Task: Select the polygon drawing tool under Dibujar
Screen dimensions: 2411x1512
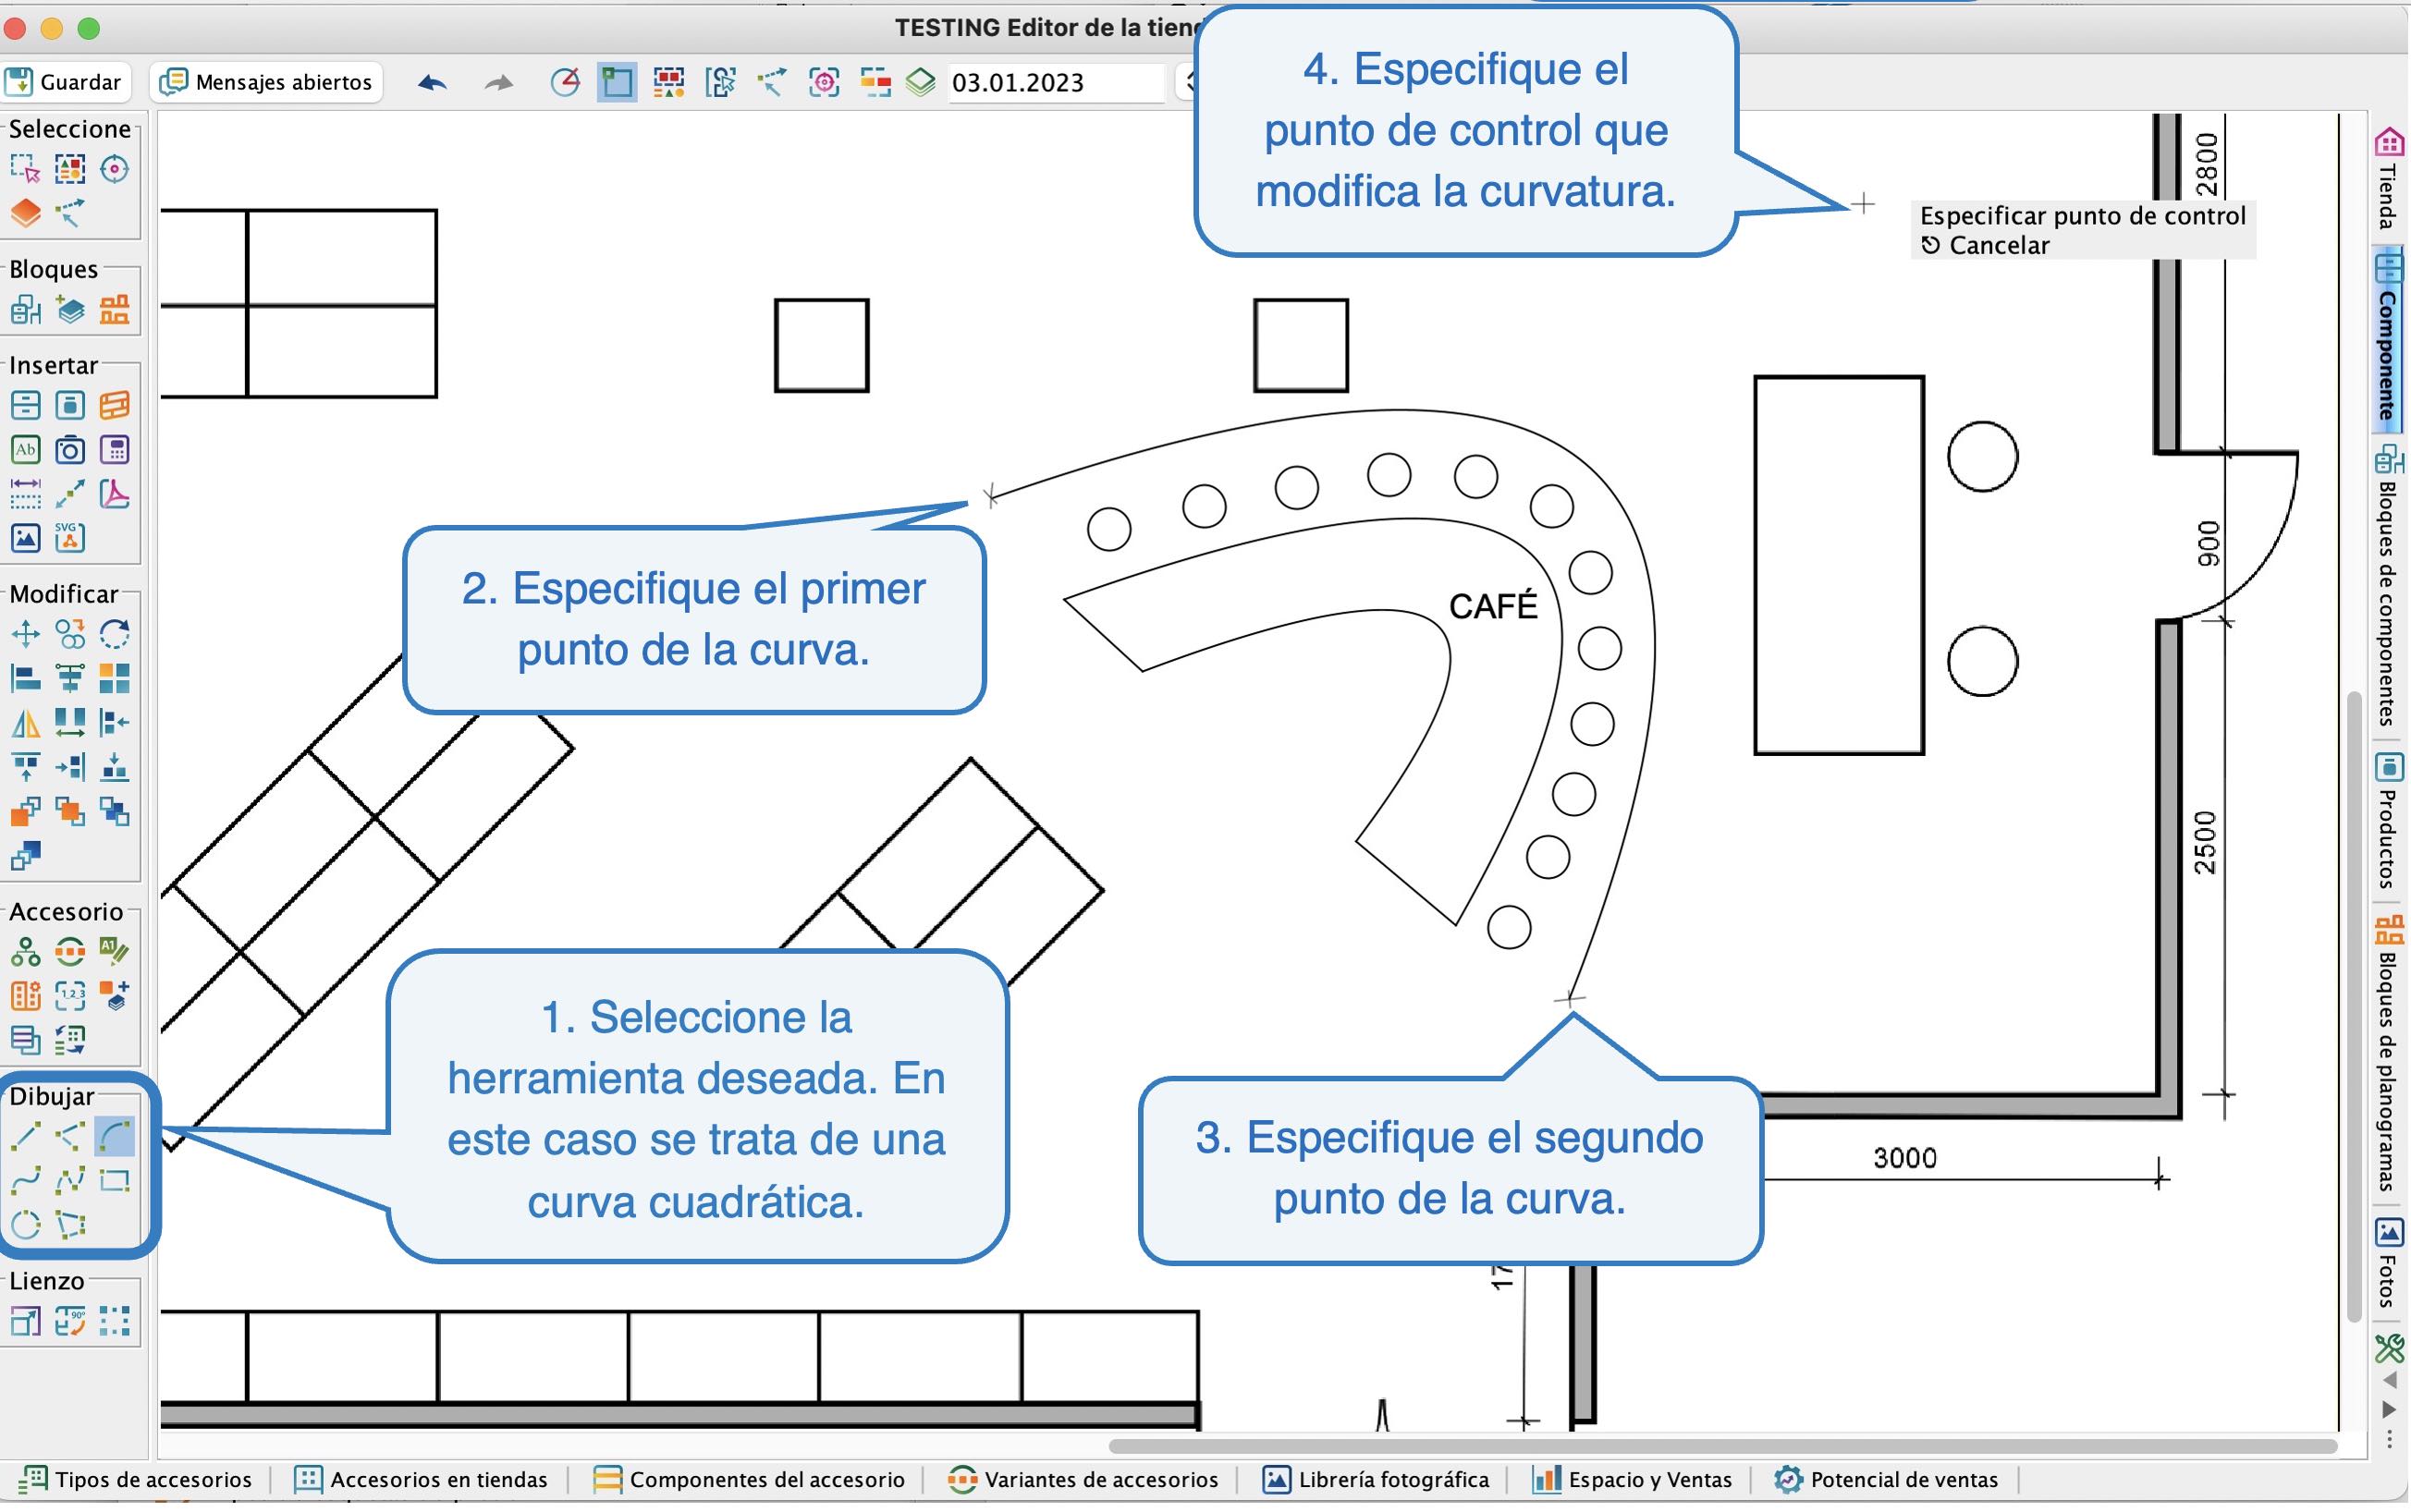Action: (70, 1226)
